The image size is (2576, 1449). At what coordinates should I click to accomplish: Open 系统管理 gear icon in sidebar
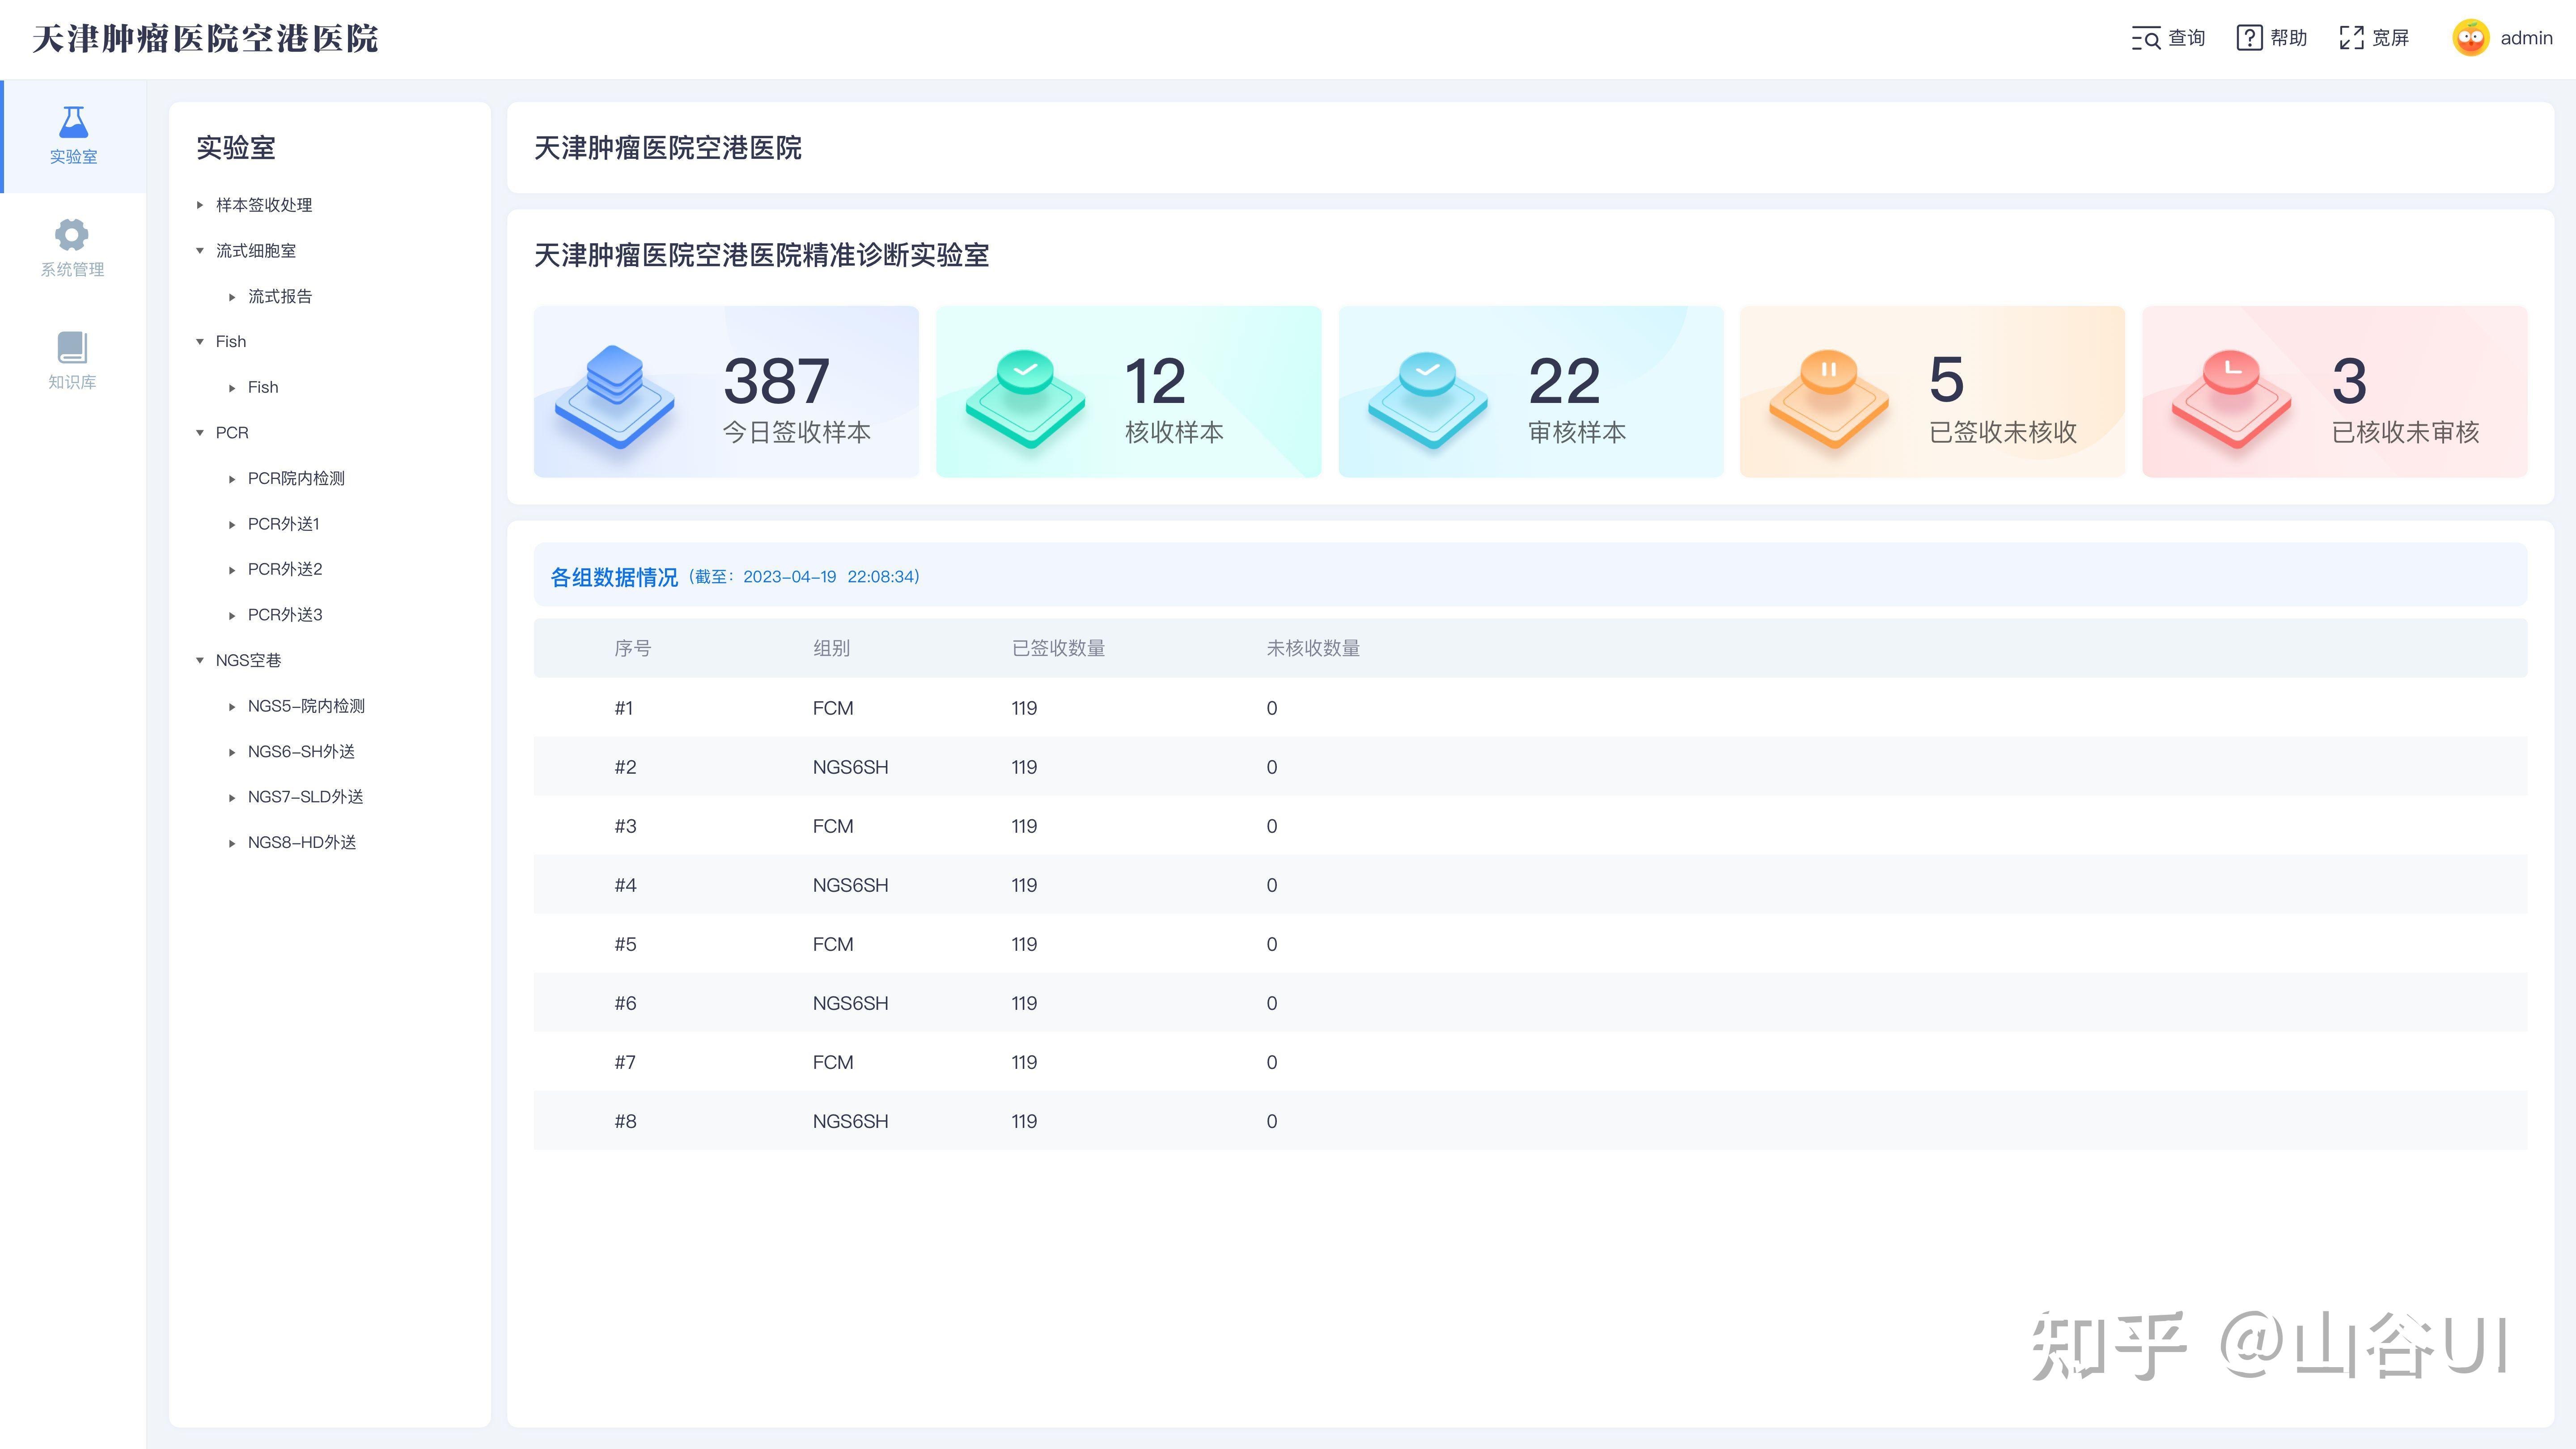71,235
